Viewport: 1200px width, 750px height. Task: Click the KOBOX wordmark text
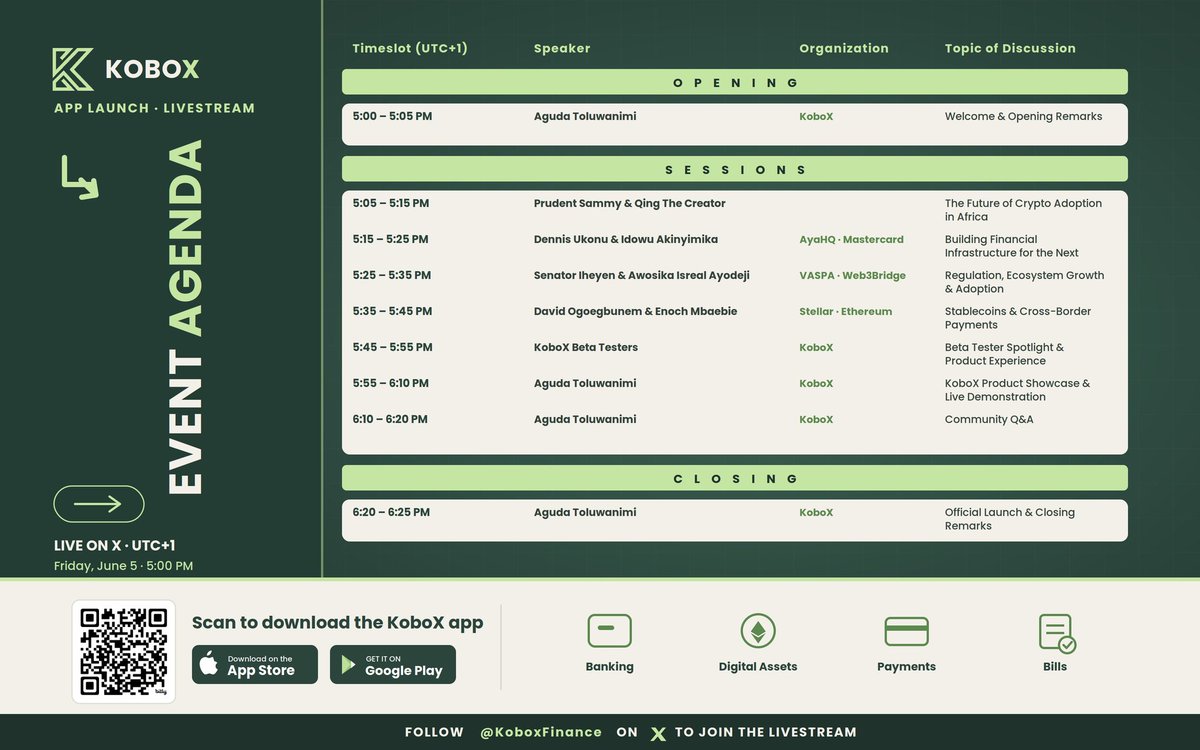152,70
